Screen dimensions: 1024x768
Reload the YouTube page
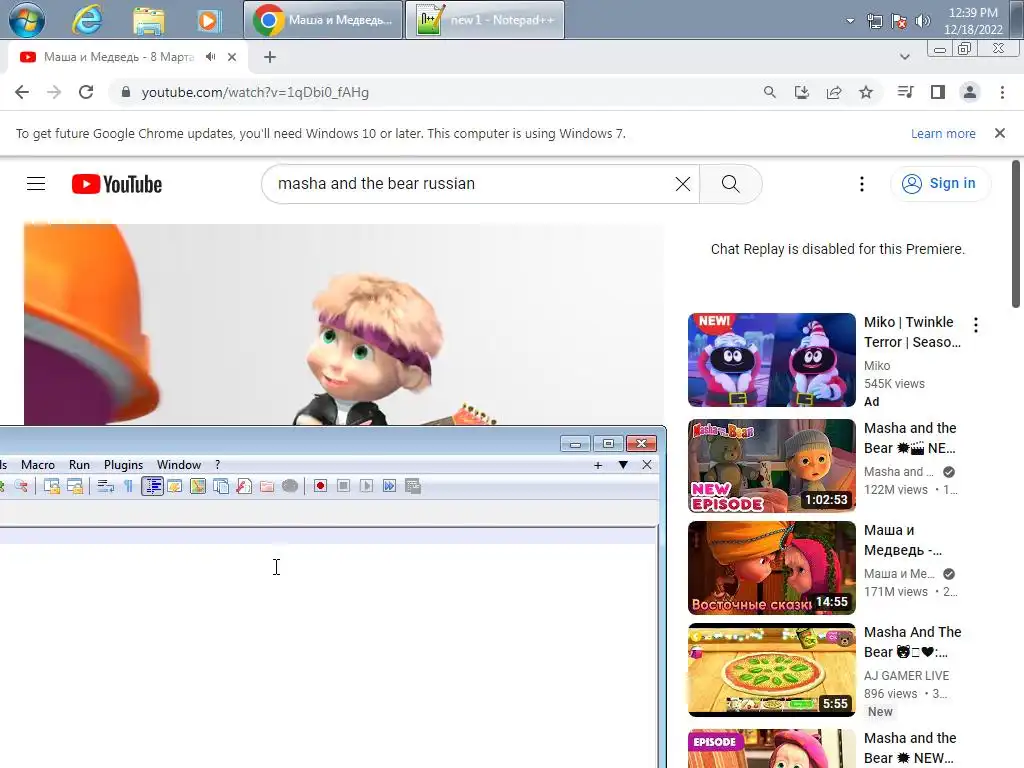coord(86,92)
